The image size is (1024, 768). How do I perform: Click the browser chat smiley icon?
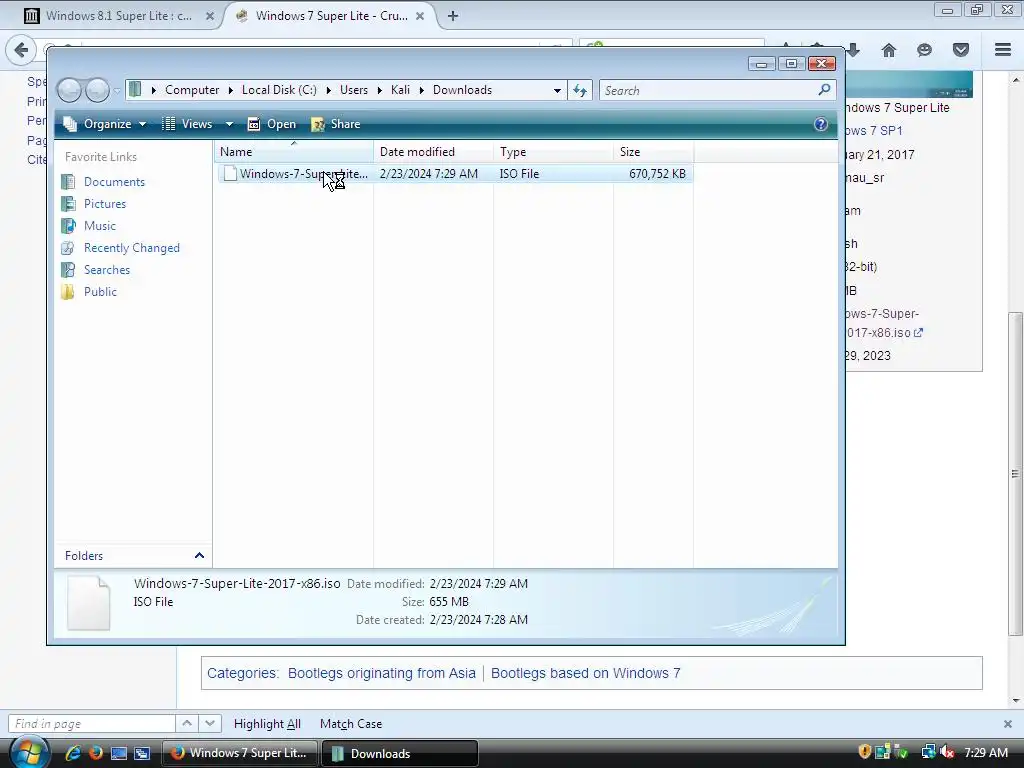click(x=924, y=50)
